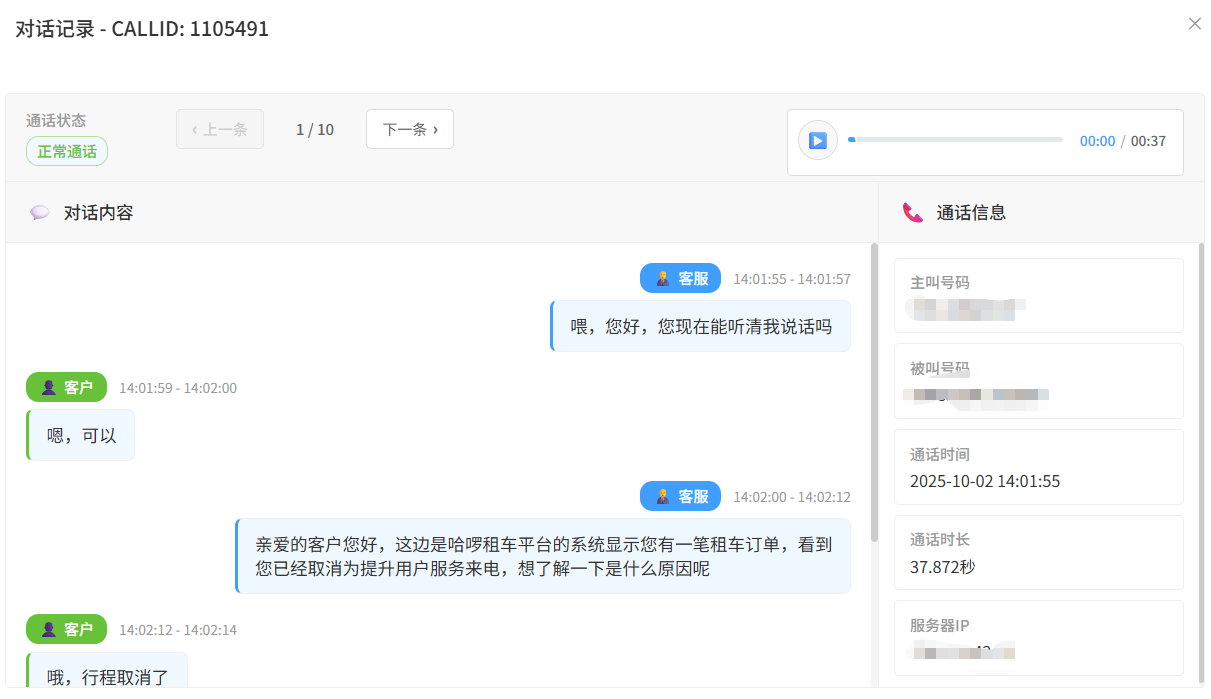Click the disabled 上一条 previous button

tap(220, 129)
